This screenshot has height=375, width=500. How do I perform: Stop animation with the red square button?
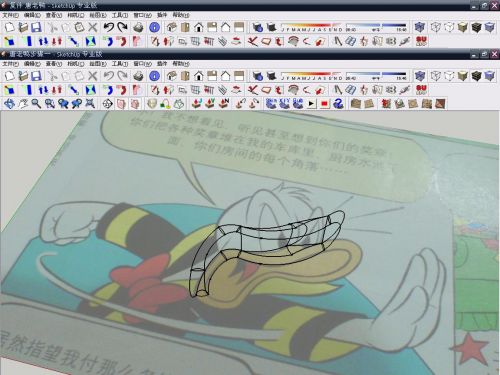pyautogui.click(x=324, y=104)
